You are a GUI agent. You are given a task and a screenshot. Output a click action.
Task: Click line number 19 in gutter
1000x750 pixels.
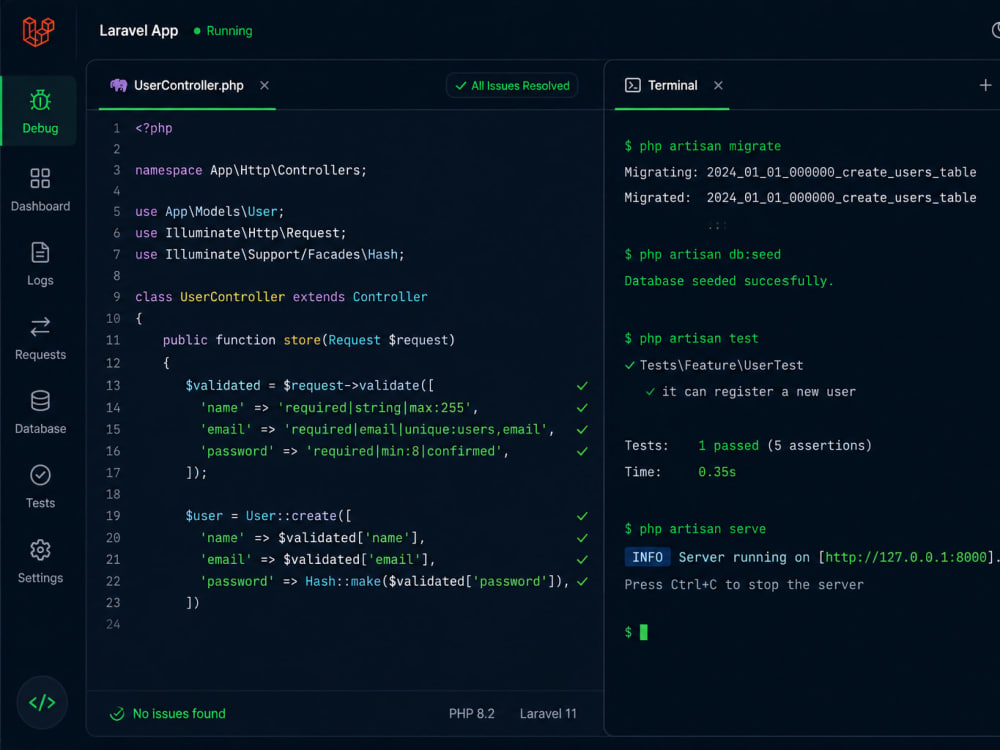[x=113, y=516]
